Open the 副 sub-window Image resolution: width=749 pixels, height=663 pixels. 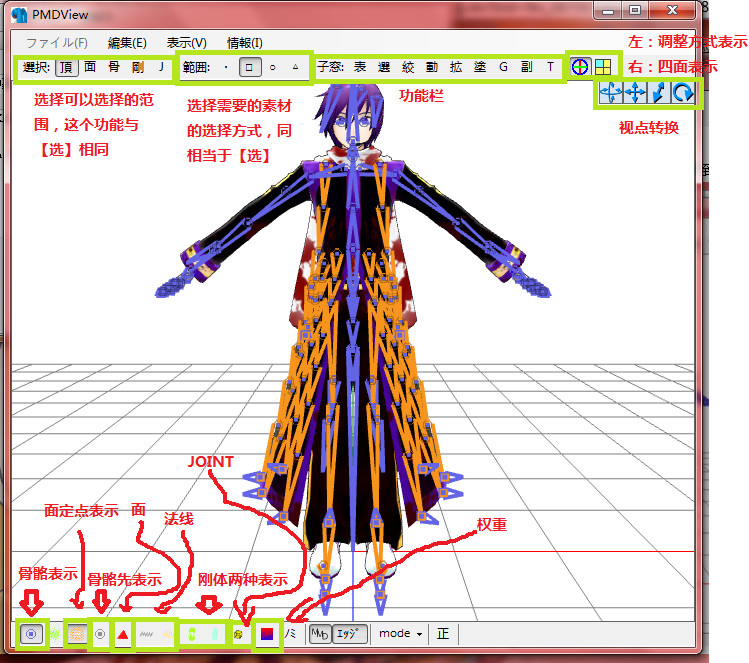pos(526,67)
